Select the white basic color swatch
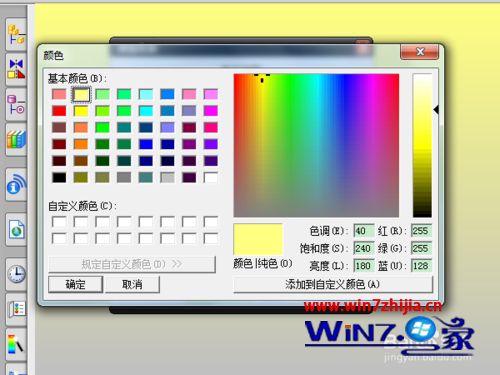Viewport: 500px width, 375px height. click(211, 177)
